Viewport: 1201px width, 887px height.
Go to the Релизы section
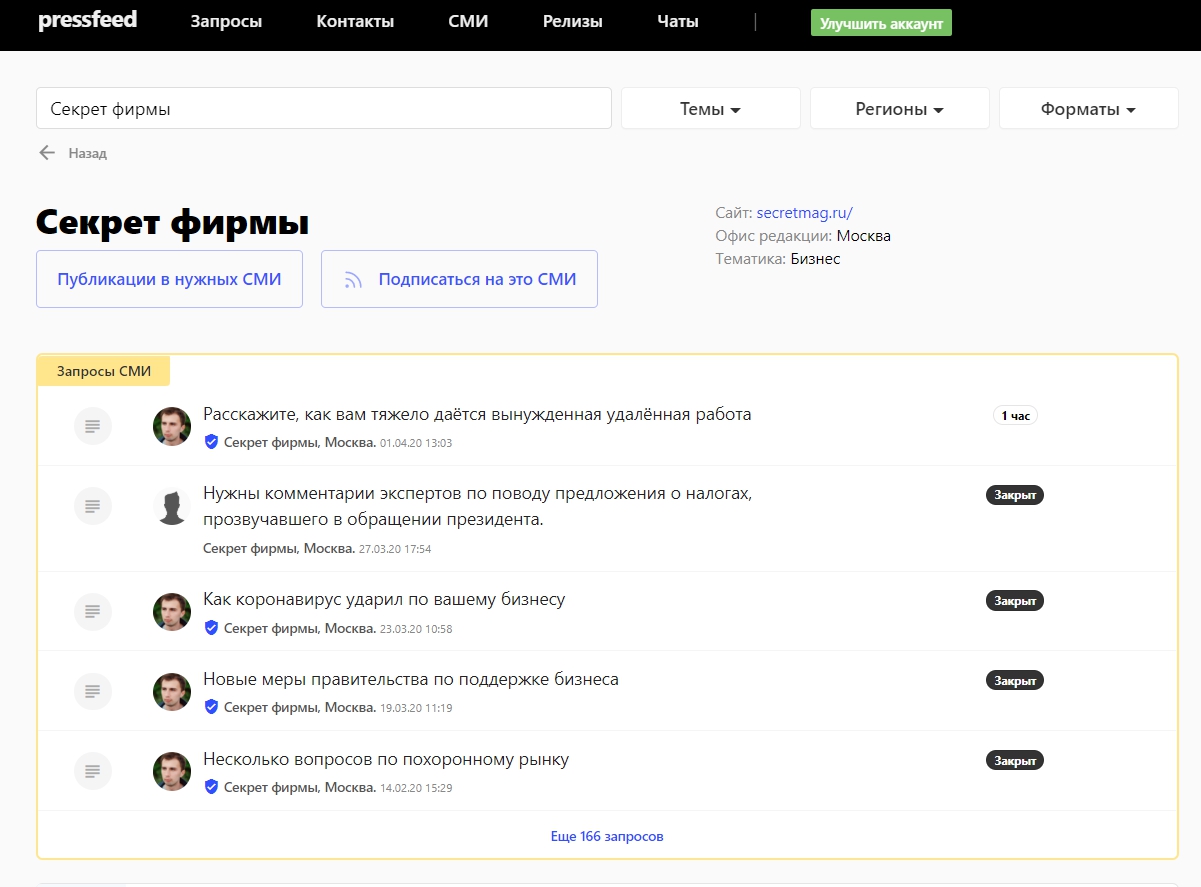tap(573, 22)
